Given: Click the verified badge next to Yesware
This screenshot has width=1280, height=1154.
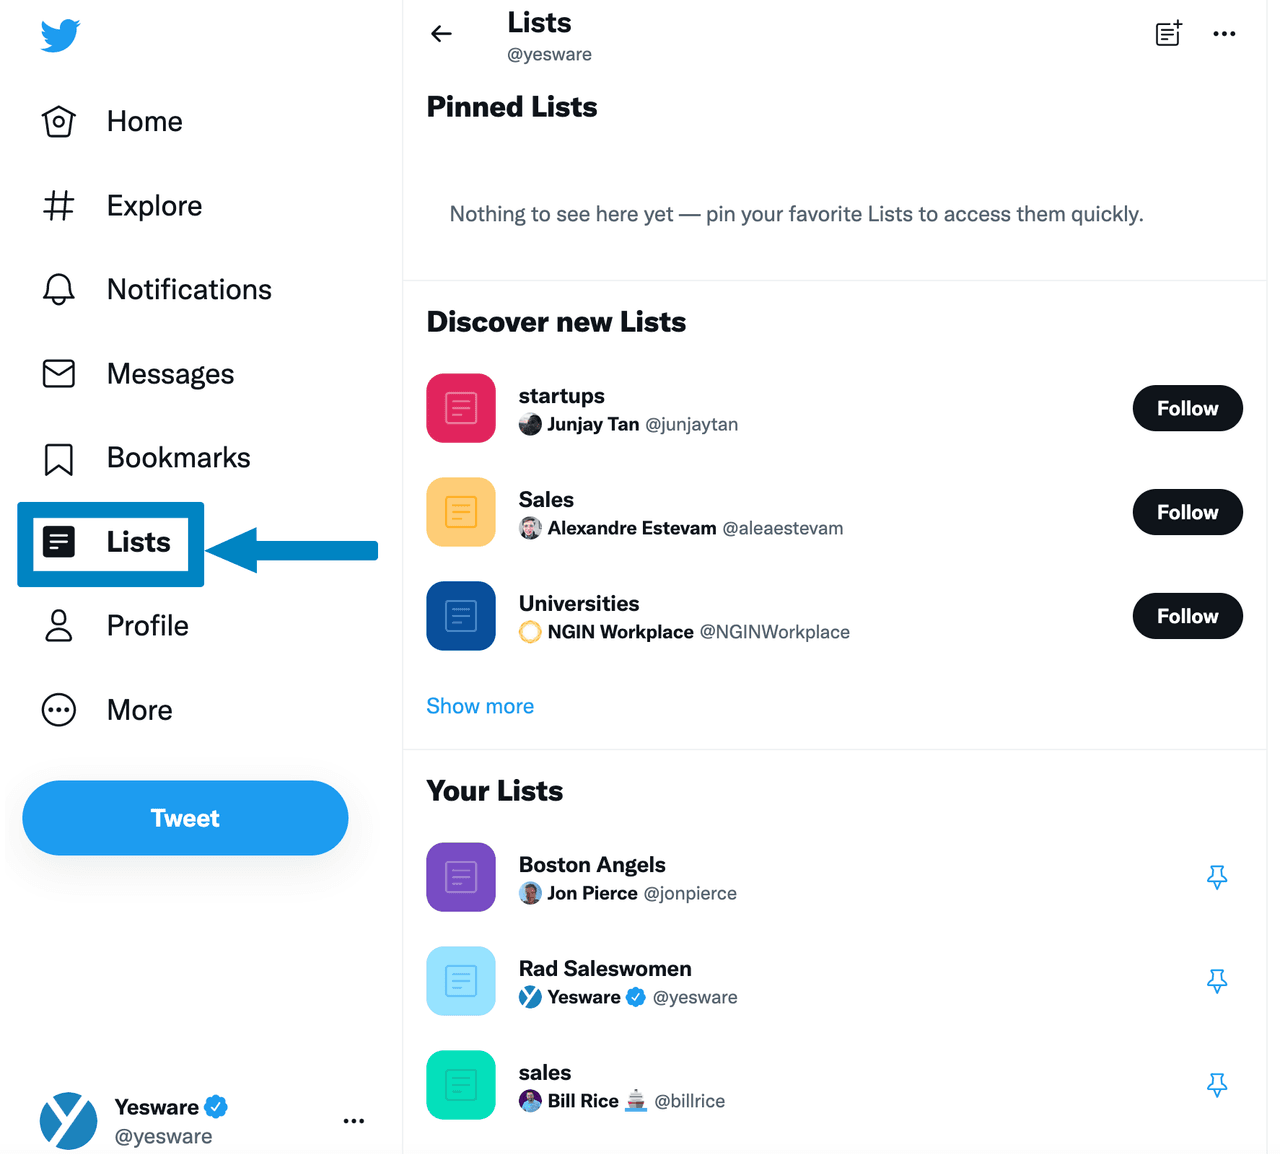Looking at the screenshot, I should tap(216, 1106).
